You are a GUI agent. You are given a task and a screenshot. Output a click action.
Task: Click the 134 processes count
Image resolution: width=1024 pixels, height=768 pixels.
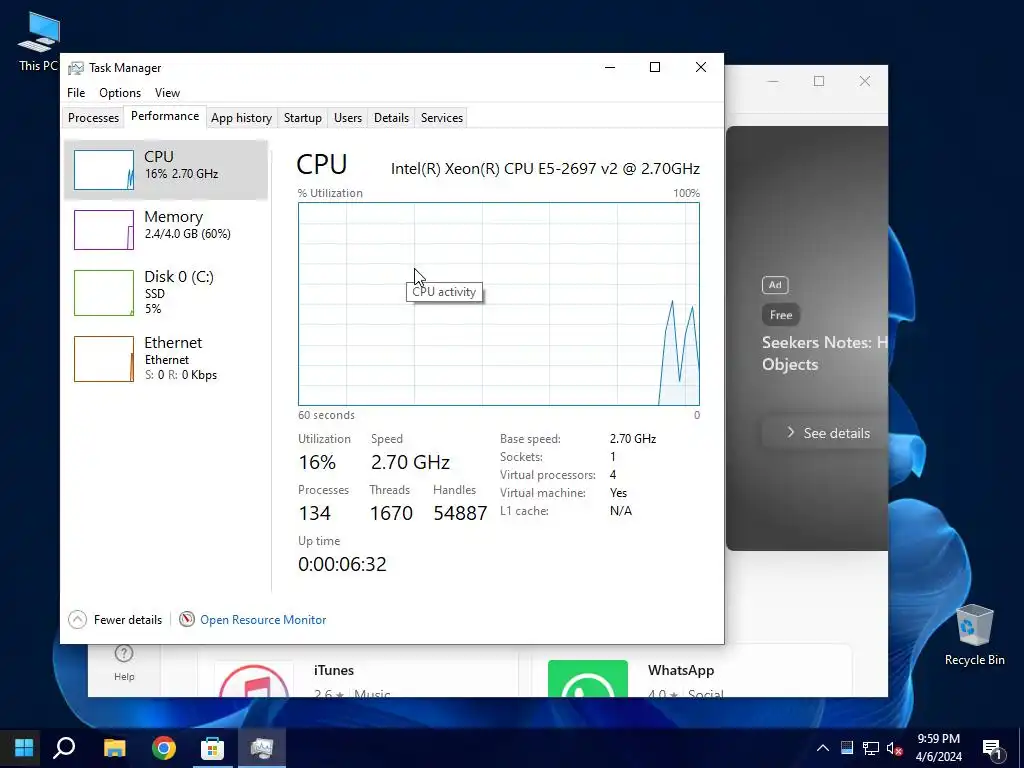314,513
